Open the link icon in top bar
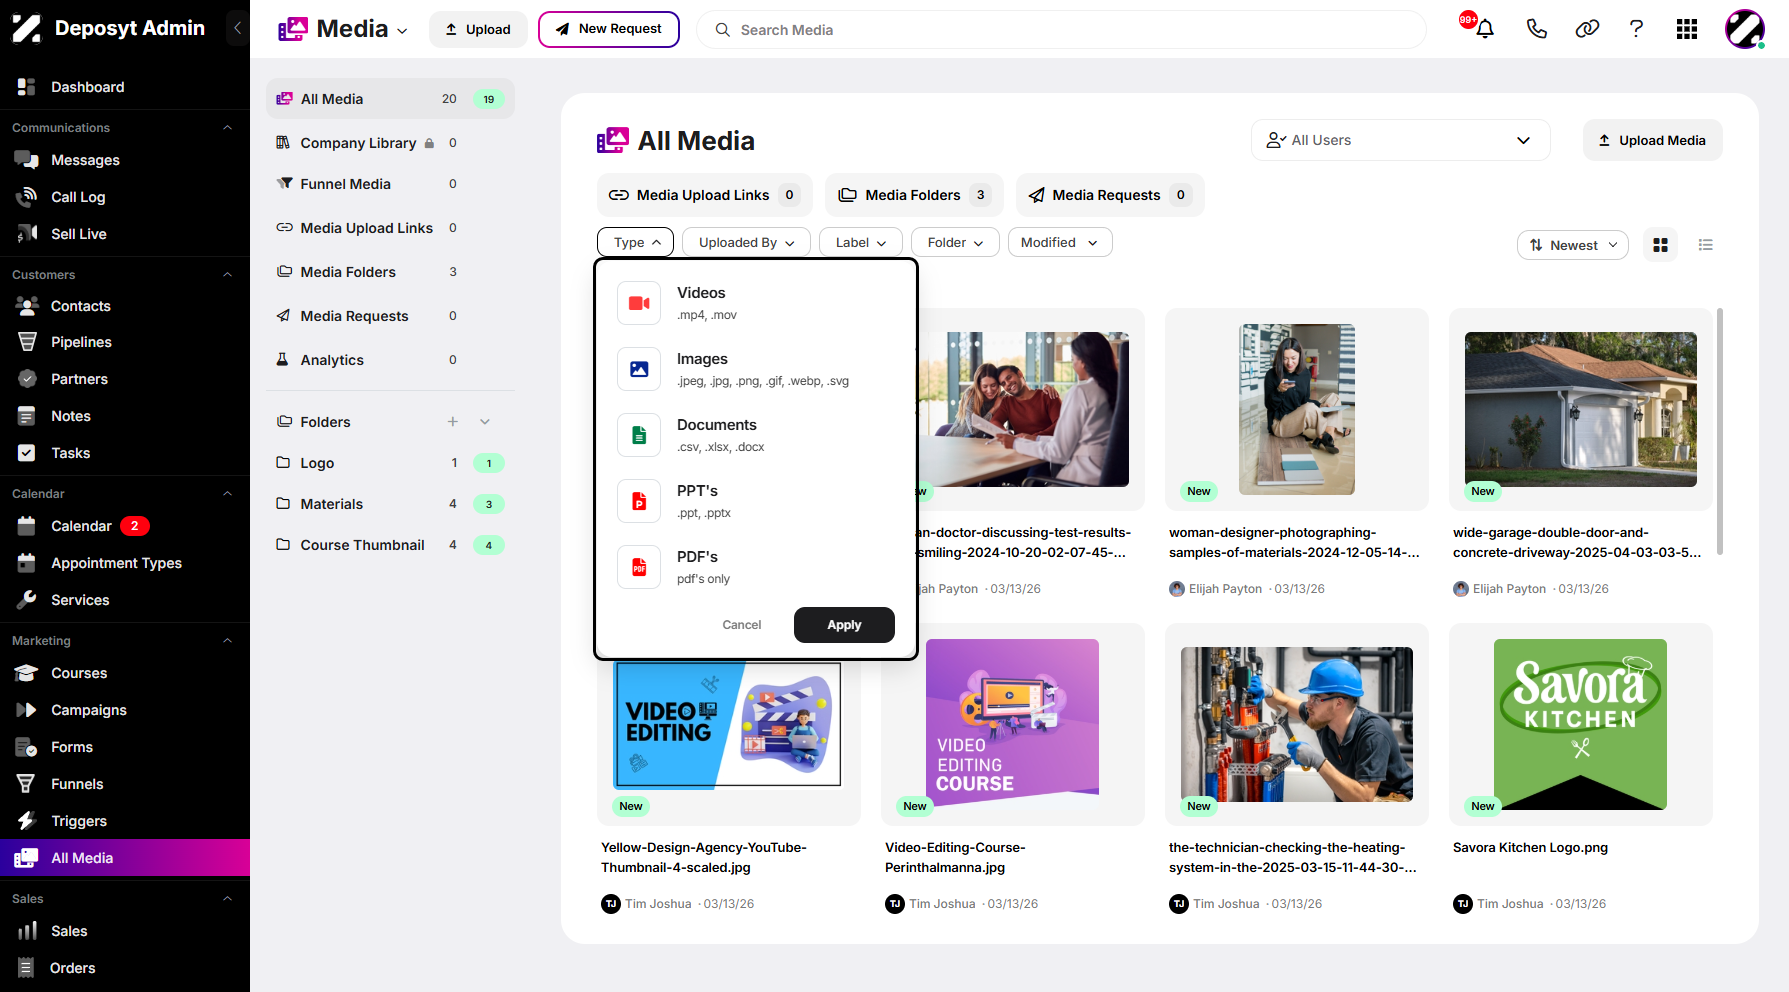This screenshot has width=1789, height=992. [1587, 29]
